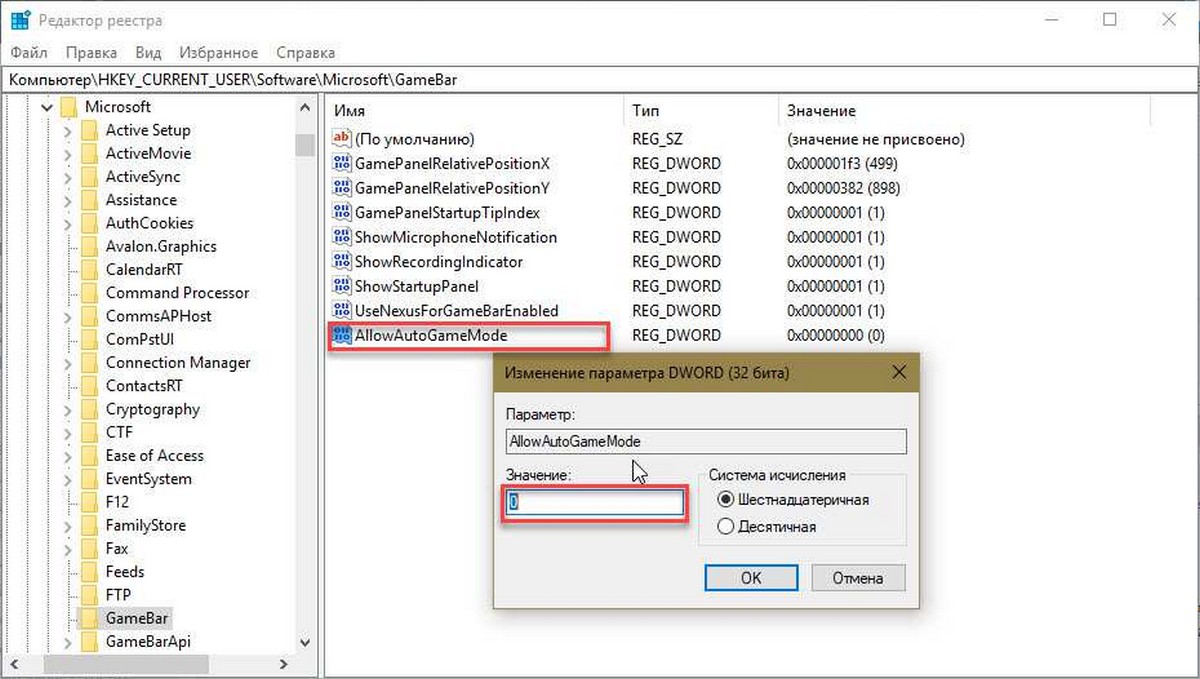The image size is (1200, 679).
Task: Confirm the dialog with OK
Action: point(751,578)
